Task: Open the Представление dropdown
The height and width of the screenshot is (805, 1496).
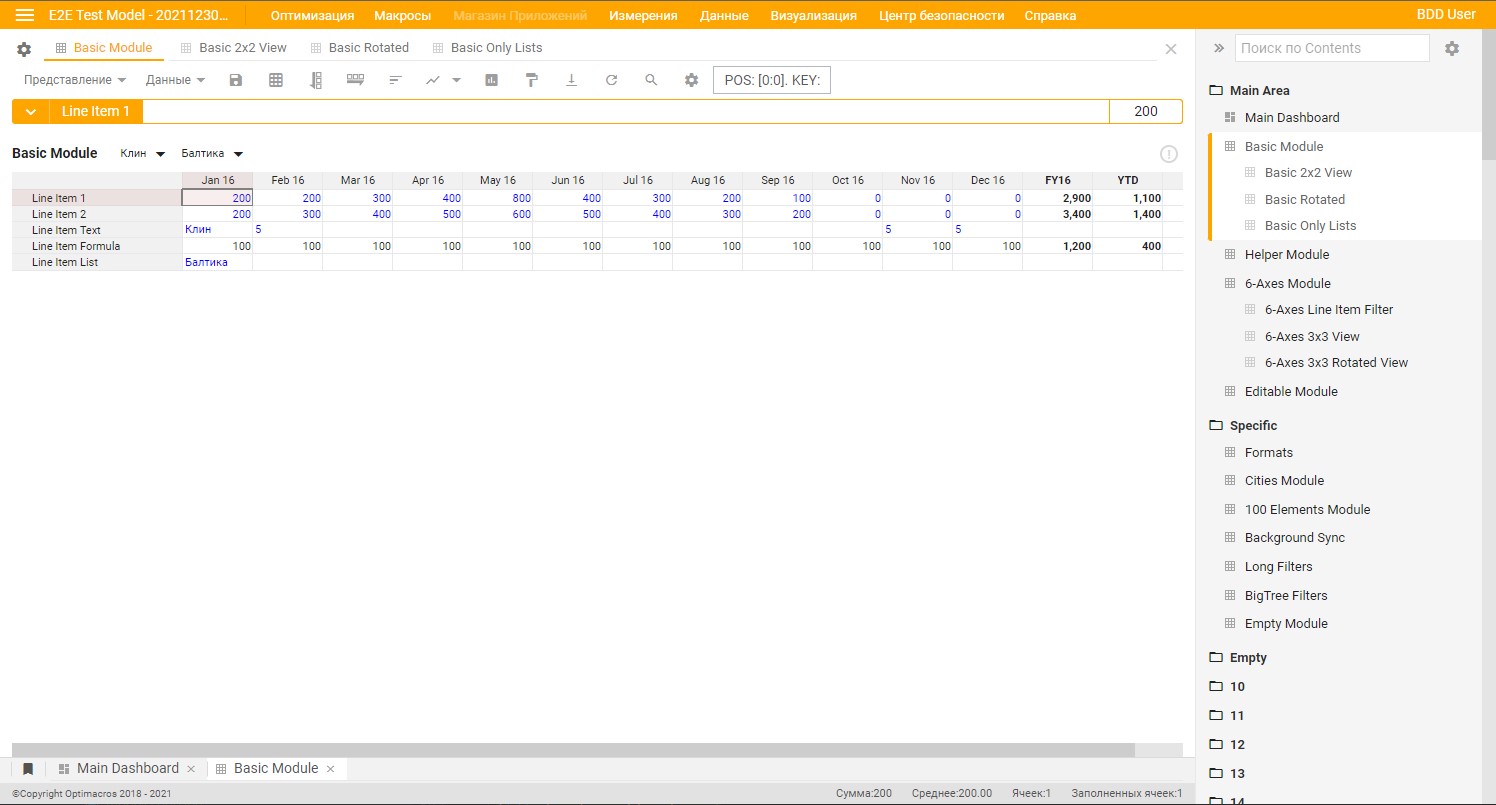Action: (75, 80)
